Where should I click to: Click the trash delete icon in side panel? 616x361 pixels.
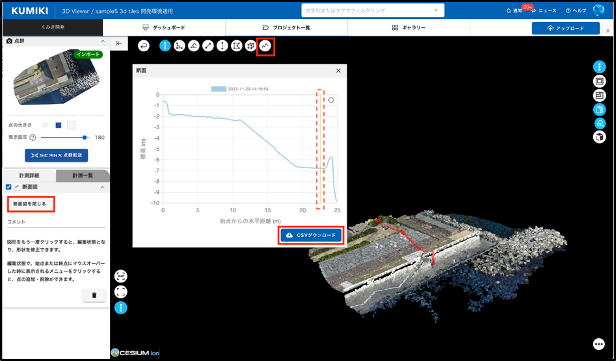(x=94, y=295)
